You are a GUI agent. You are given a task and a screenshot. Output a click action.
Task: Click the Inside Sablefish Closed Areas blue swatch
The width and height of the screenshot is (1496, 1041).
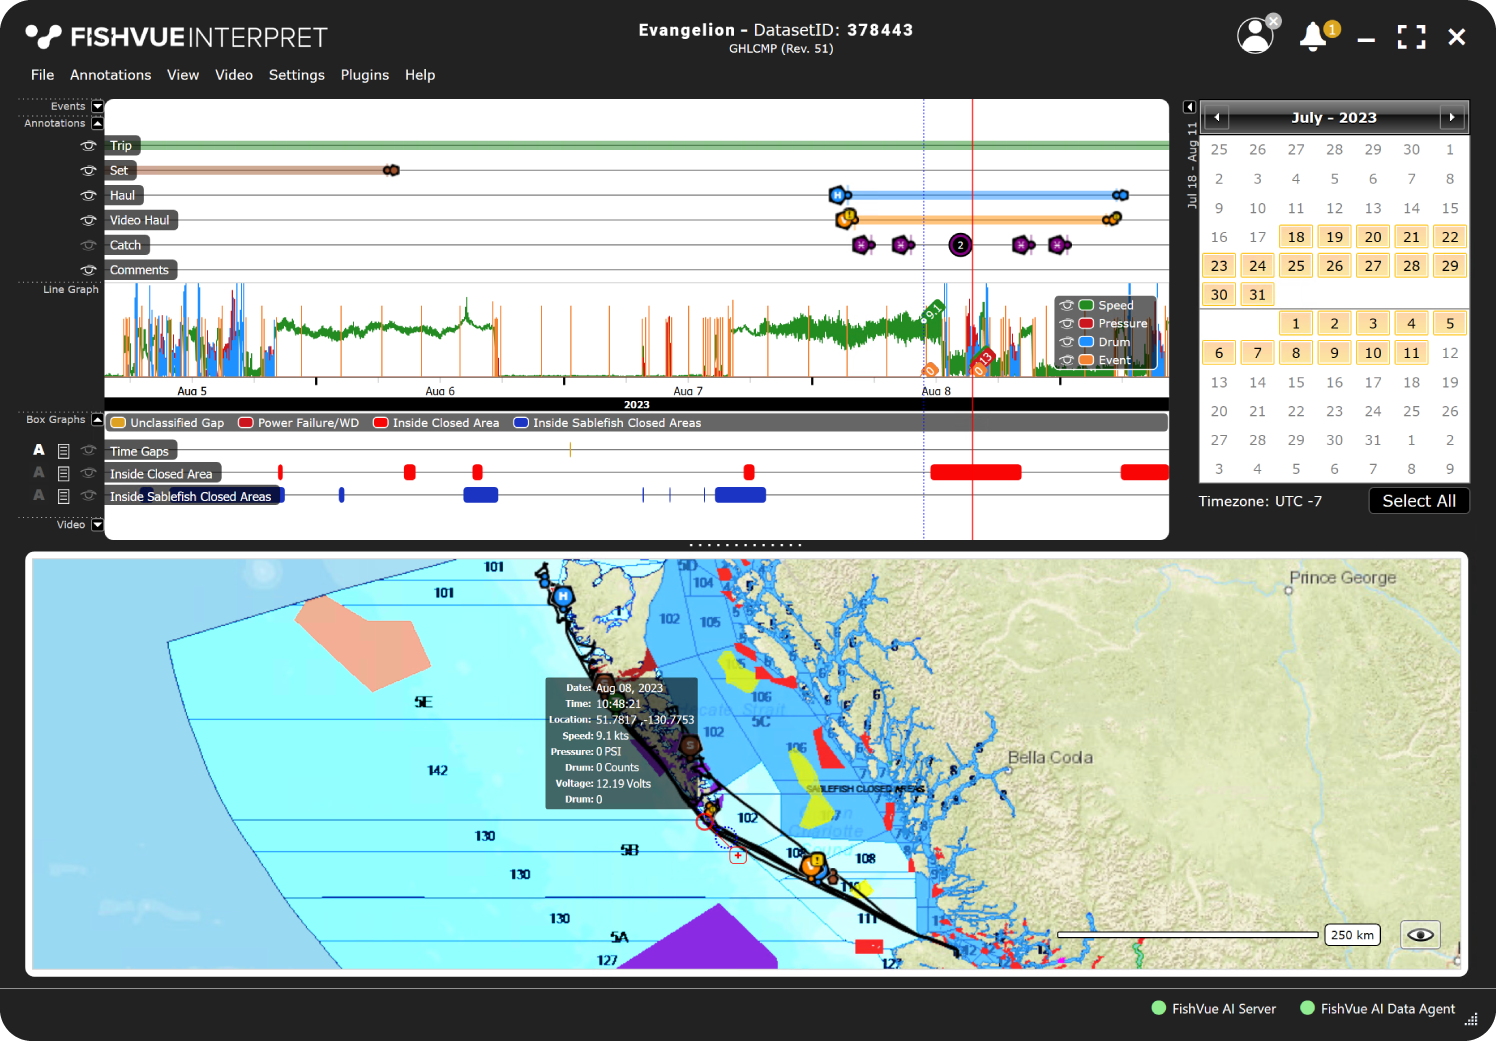coord(521,423)
